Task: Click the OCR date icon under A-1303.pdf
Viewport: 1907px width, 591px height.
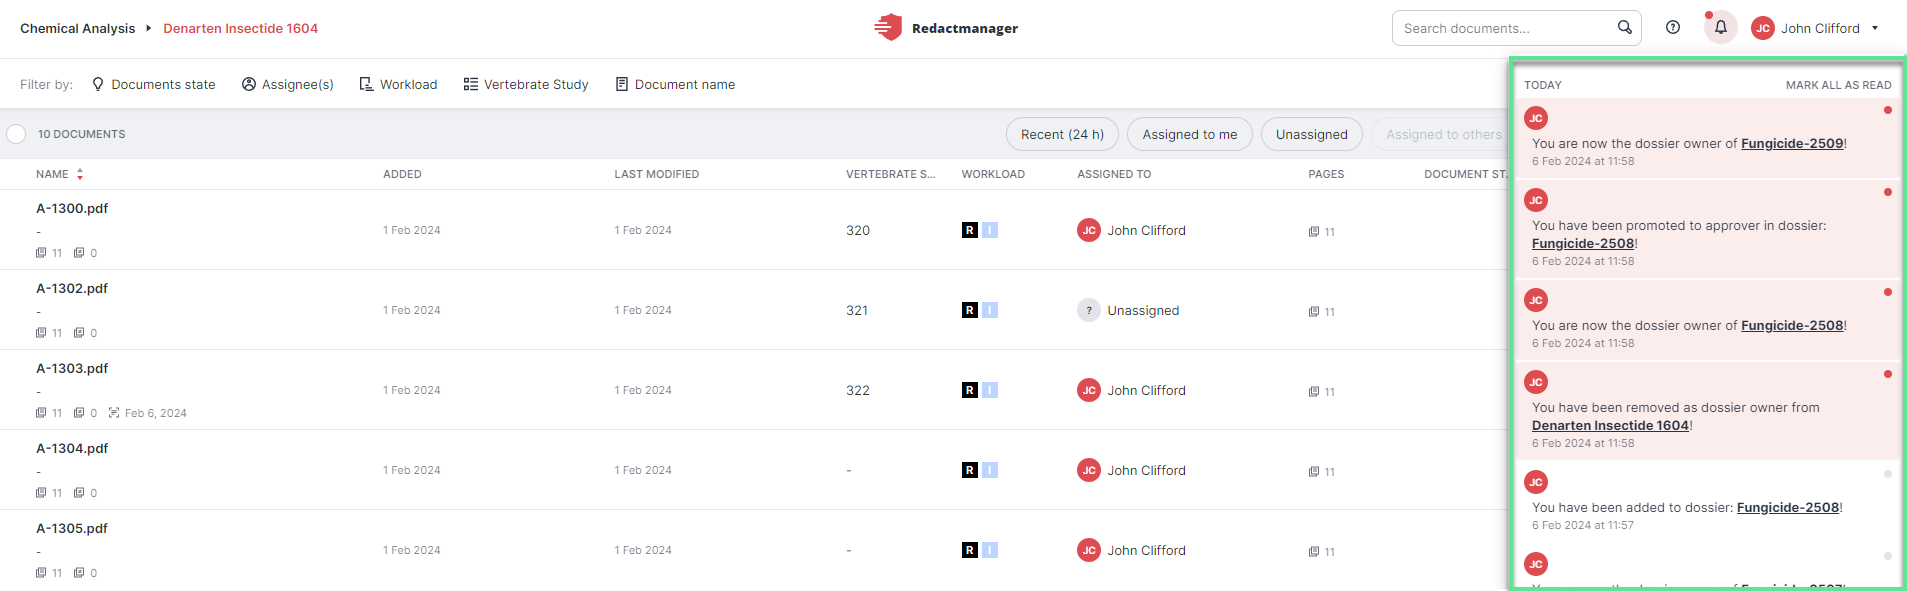Action: click(x=114, y=413)
